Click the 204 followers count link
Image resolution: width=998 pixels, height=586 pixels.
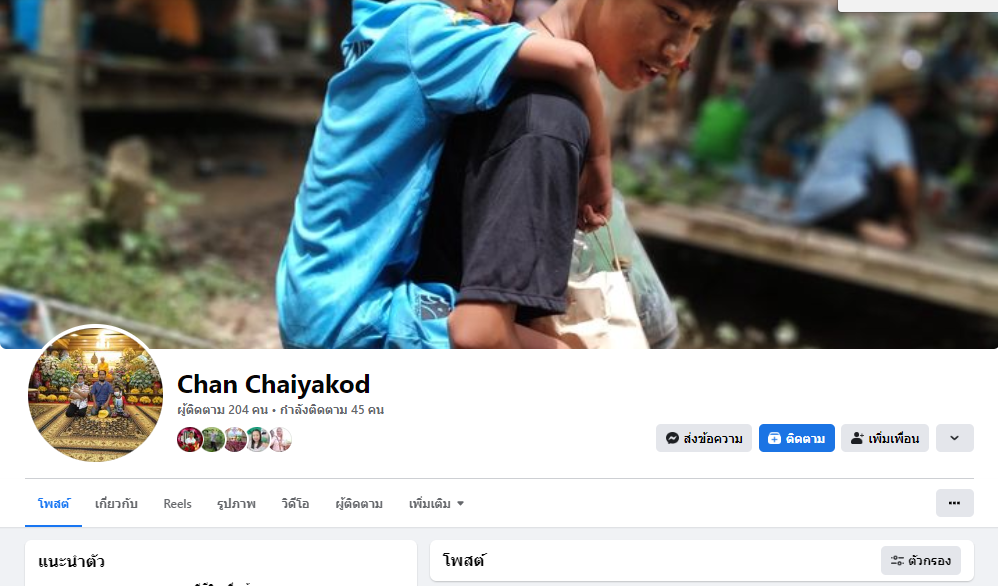click(222, 410)
